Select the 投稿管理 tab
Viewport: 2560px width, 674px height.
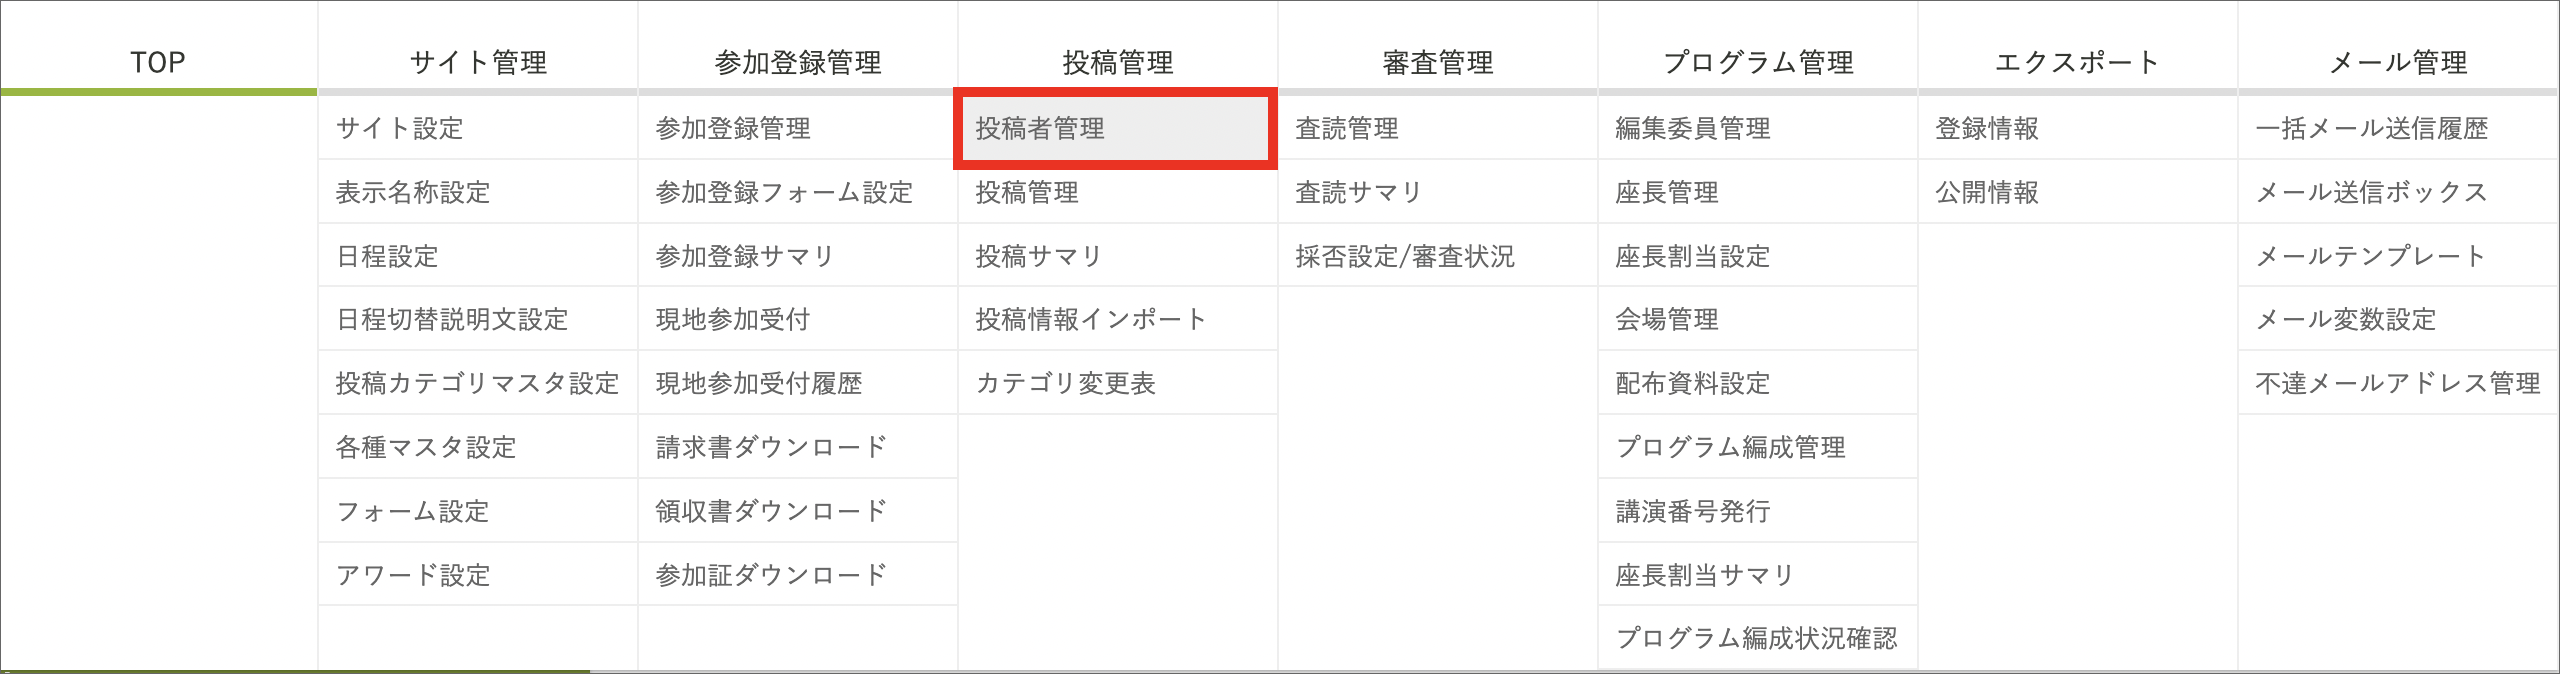[1117, 62]
